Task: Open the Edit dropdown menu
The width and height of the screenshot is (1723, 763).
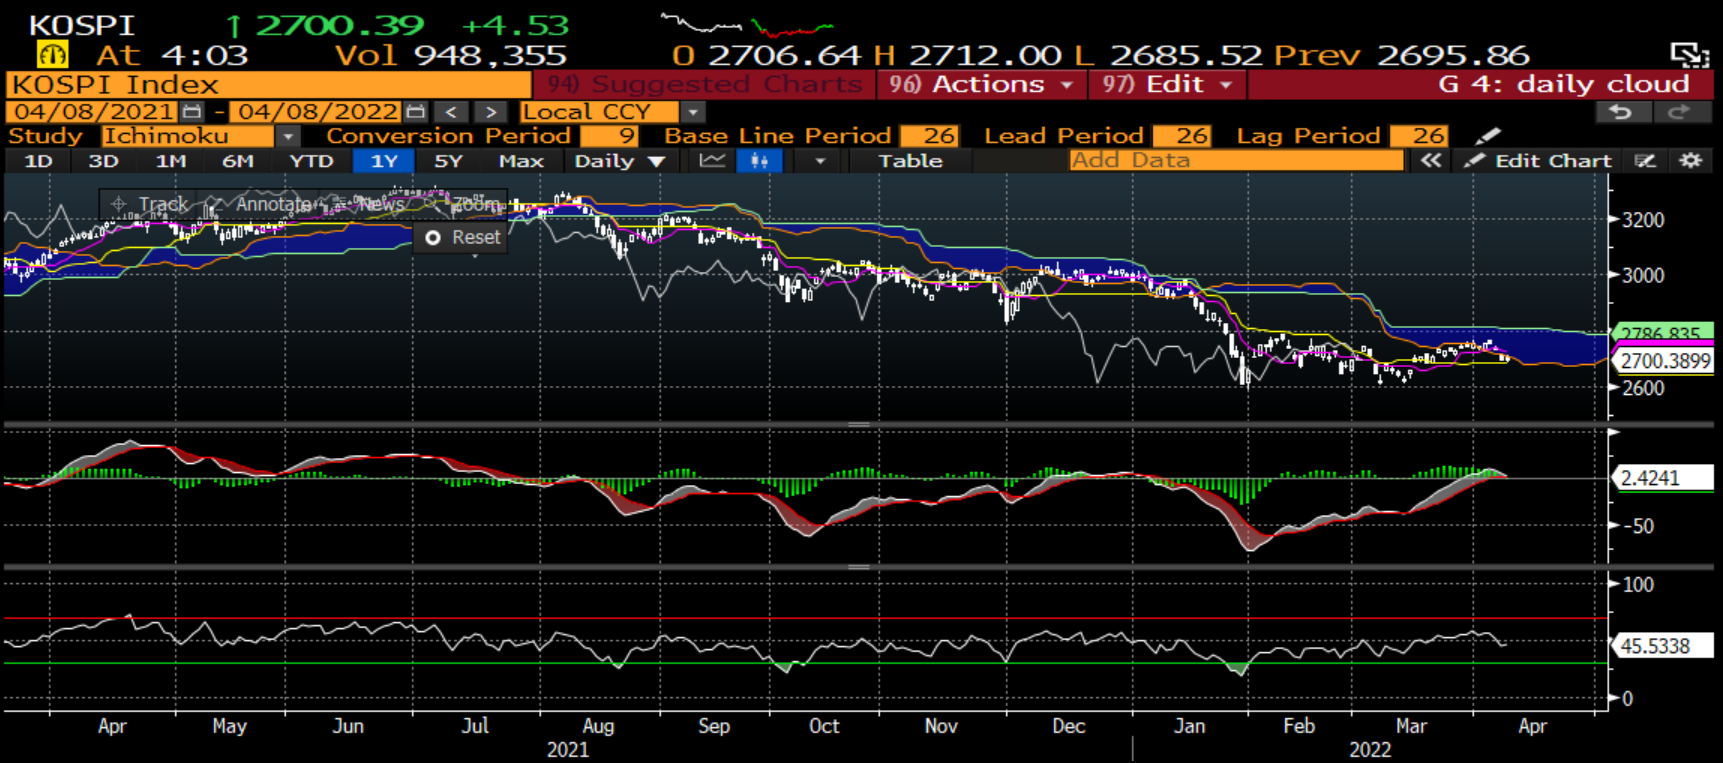Action: 1166,85
